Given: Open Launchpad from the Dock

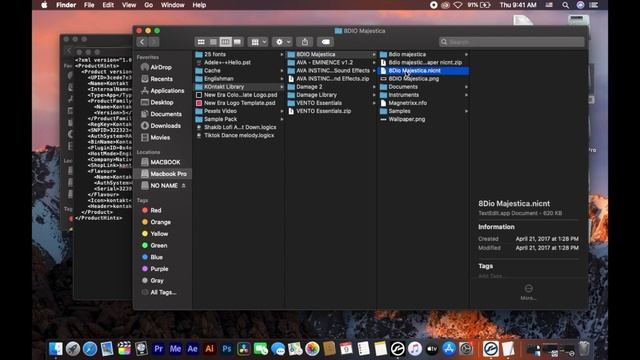Looking at the screenshot, I should click(73, 349).
